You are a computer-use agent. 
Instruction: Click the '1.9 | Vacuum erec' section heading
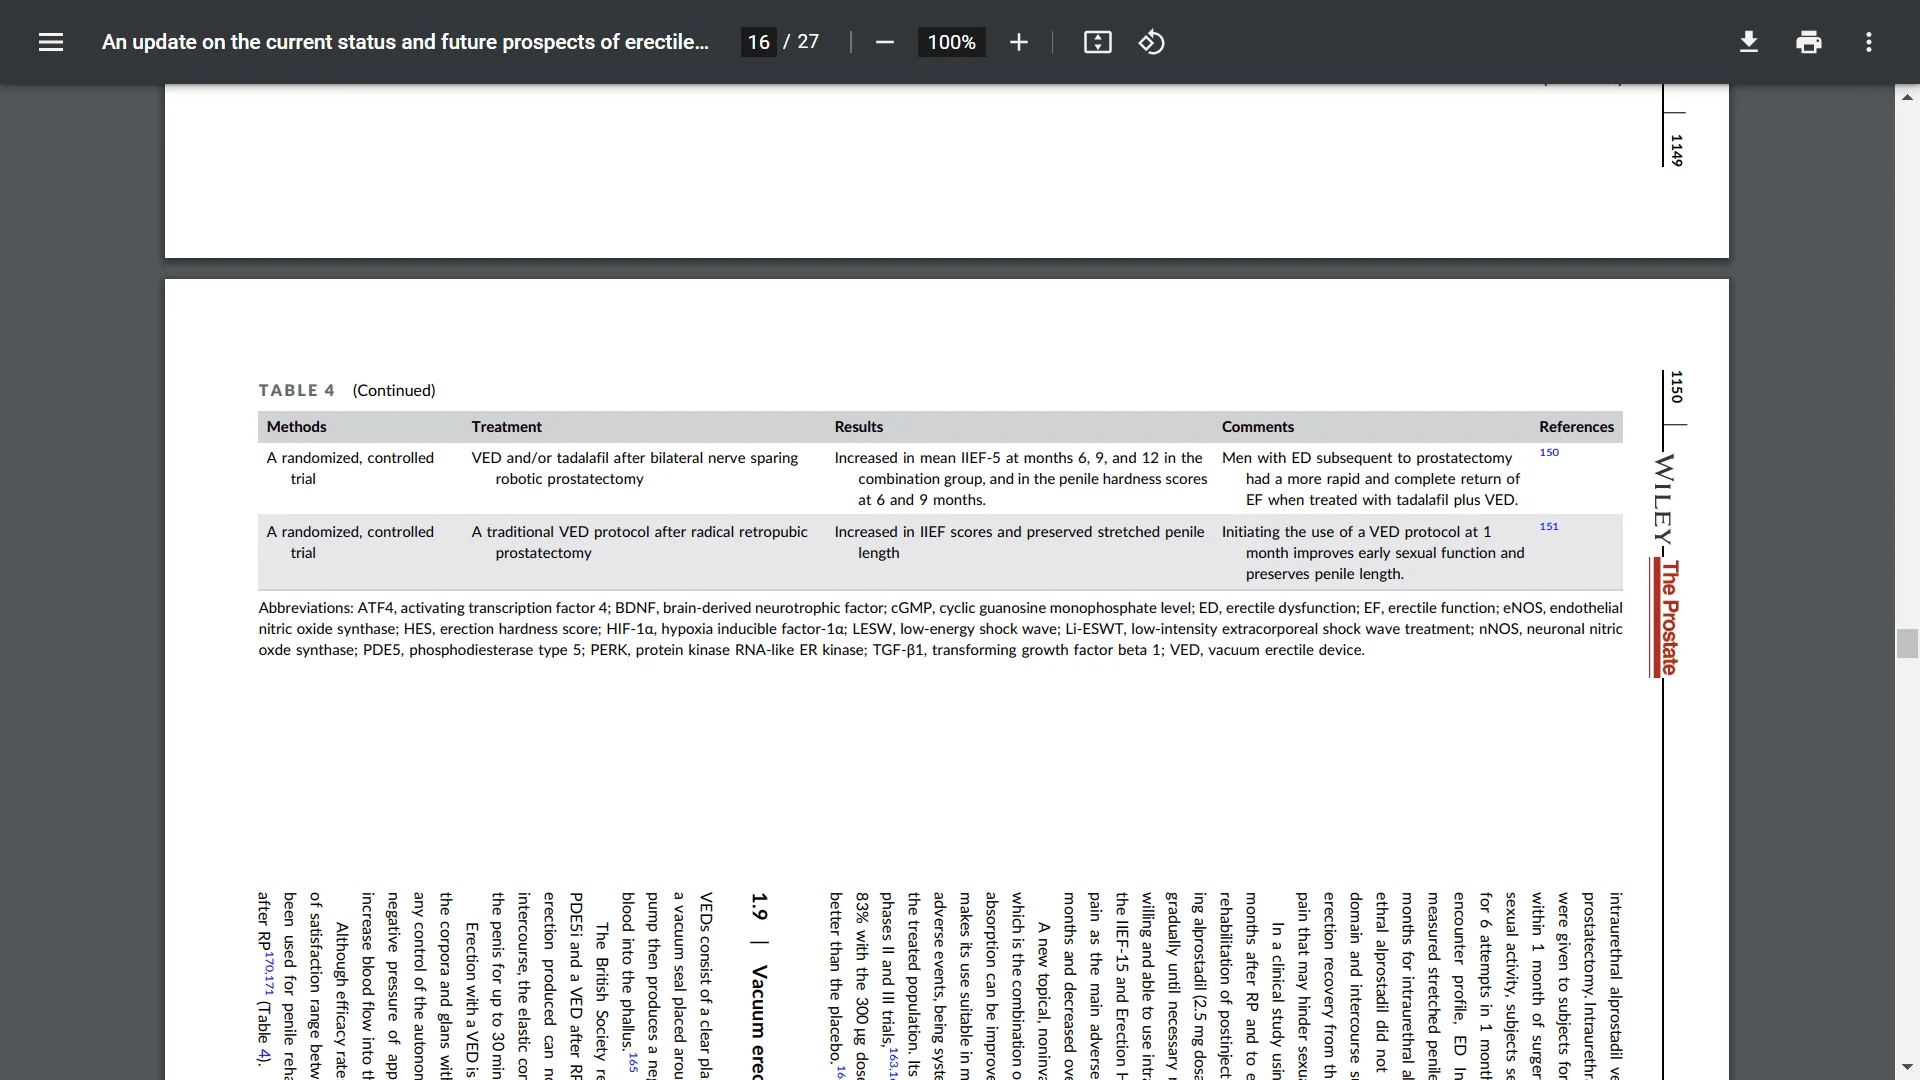[x=760, y=986]
